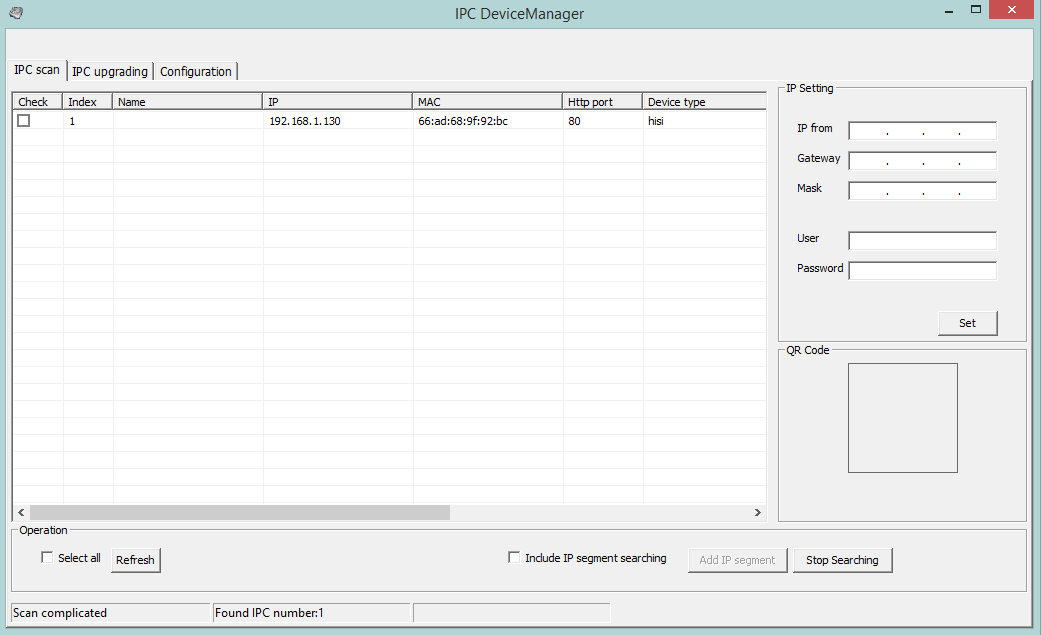Check the box for device 192.168.1.130
Image resolution: width=1041 pixels, height=635 pixels.
(24, 120)
